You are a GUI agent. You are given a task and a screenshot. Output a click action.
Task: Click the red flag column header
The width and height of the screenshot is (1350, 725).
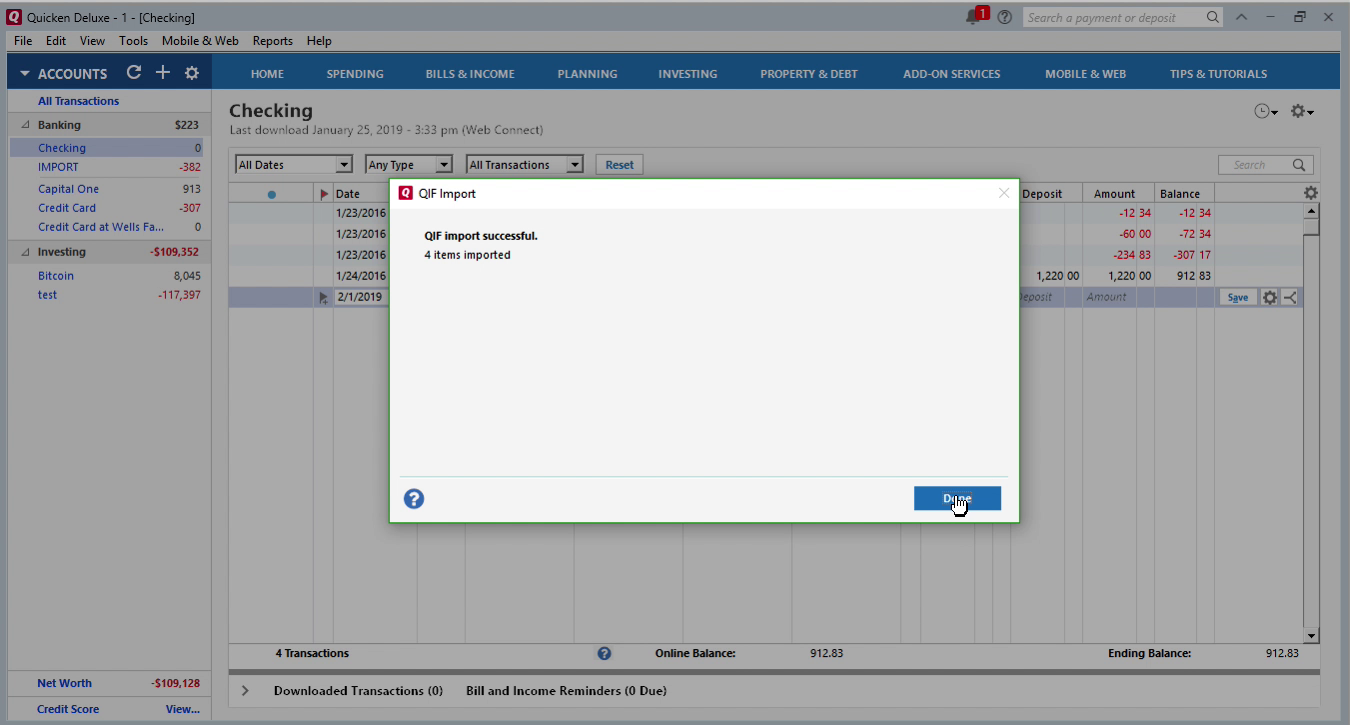(x=323, y=194)
